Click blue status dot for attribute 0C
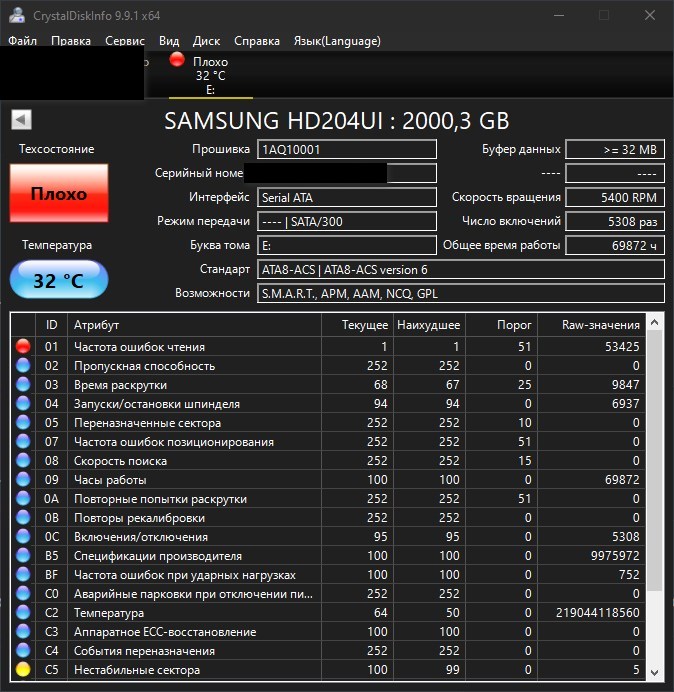 tap(23, 536)
